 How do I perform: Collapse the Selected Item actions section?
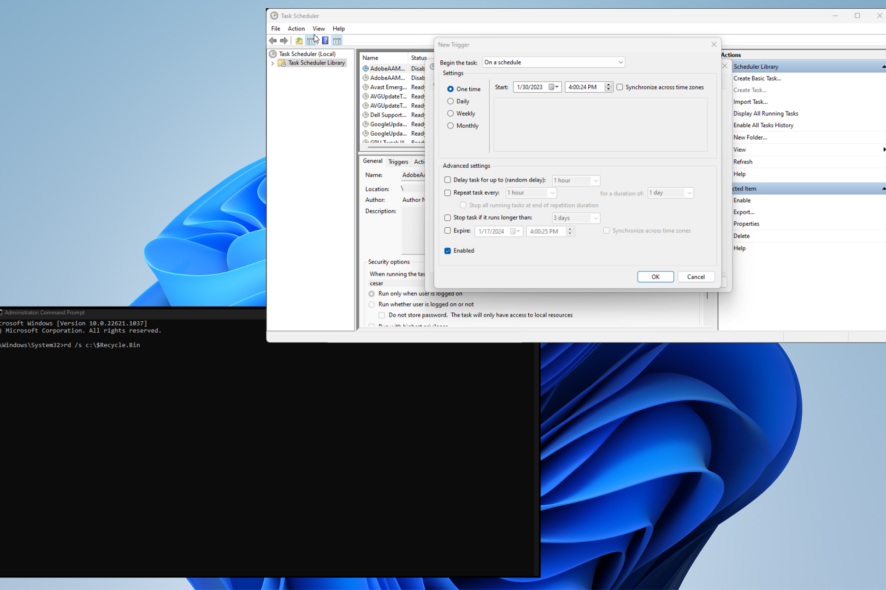point(883,189)
